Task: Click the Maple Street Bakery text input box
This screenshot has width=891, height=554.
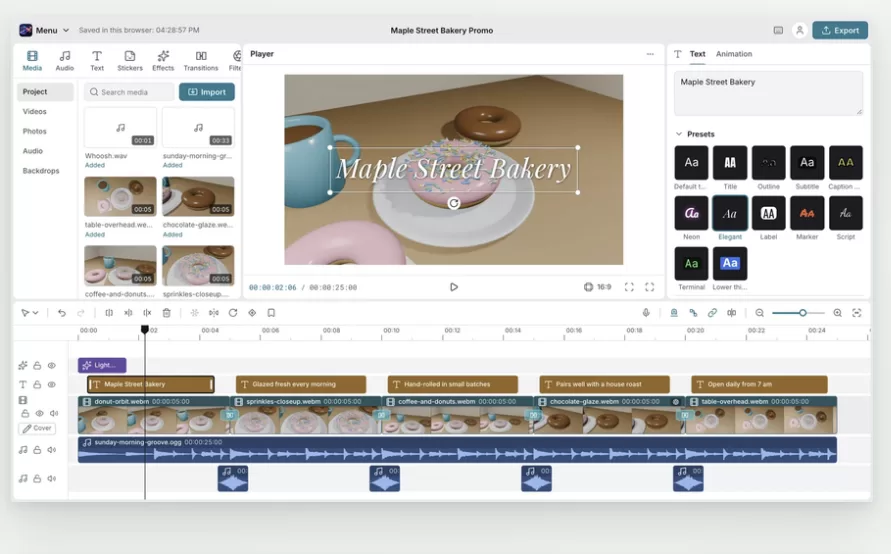Action: (768, 93)
